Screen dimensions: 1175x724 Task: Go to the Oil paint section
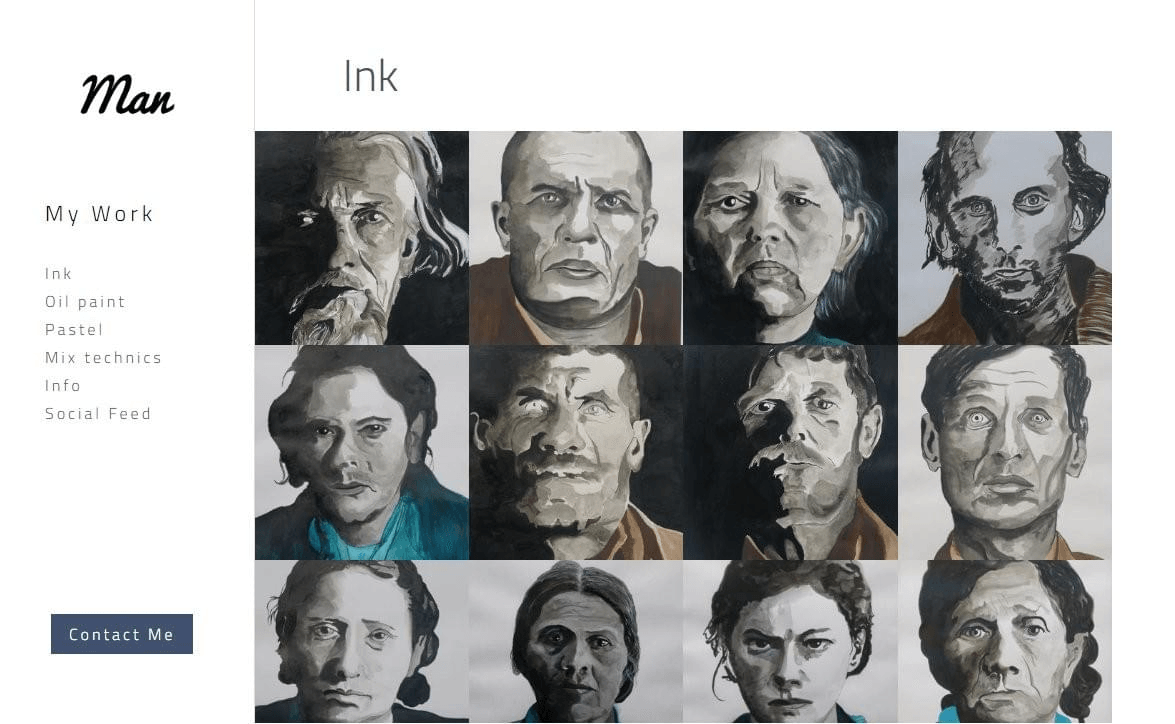(85, 301)
